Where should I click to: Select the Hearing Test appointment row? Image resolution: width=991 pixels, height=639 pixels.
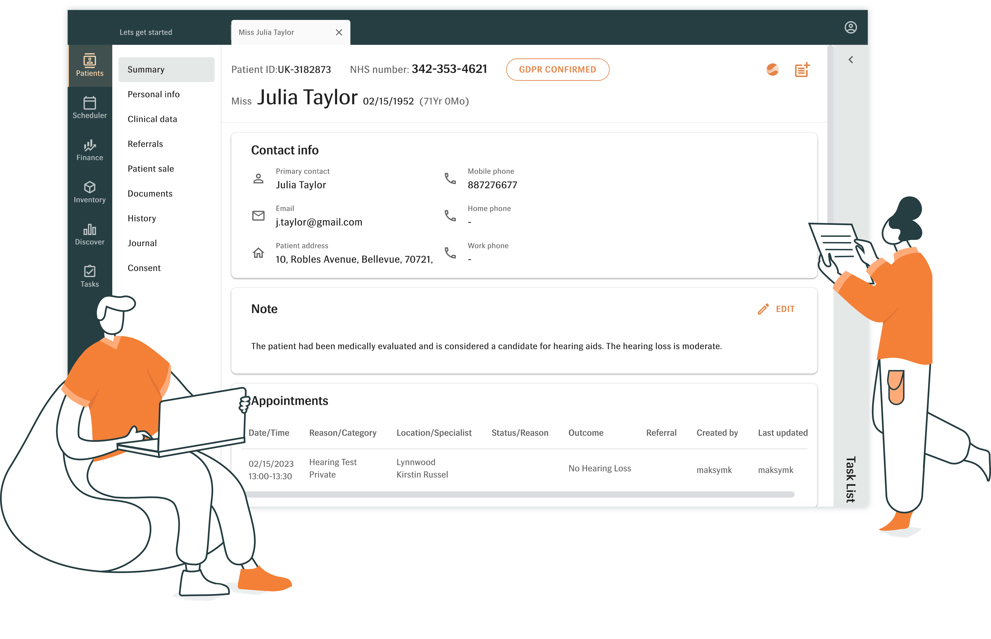[x=520, y=469]
